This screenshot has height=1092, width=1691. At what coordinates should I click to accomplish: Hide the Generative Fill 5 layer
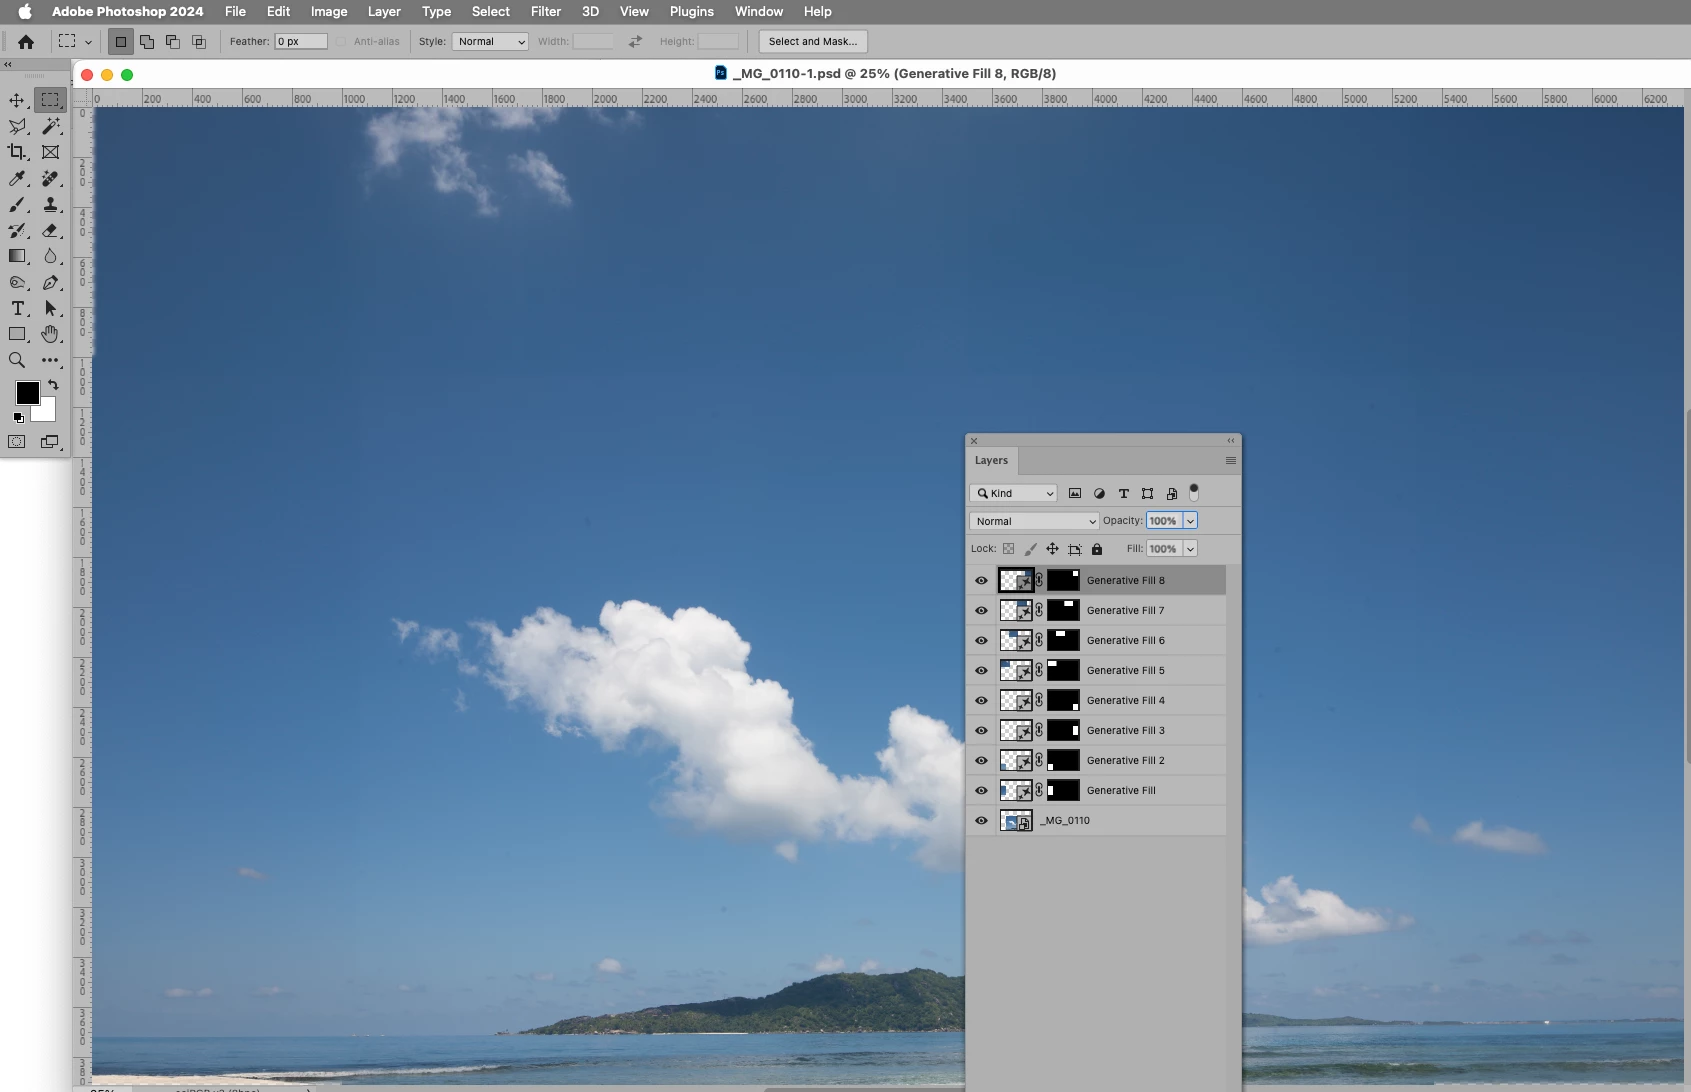point(981,670)
